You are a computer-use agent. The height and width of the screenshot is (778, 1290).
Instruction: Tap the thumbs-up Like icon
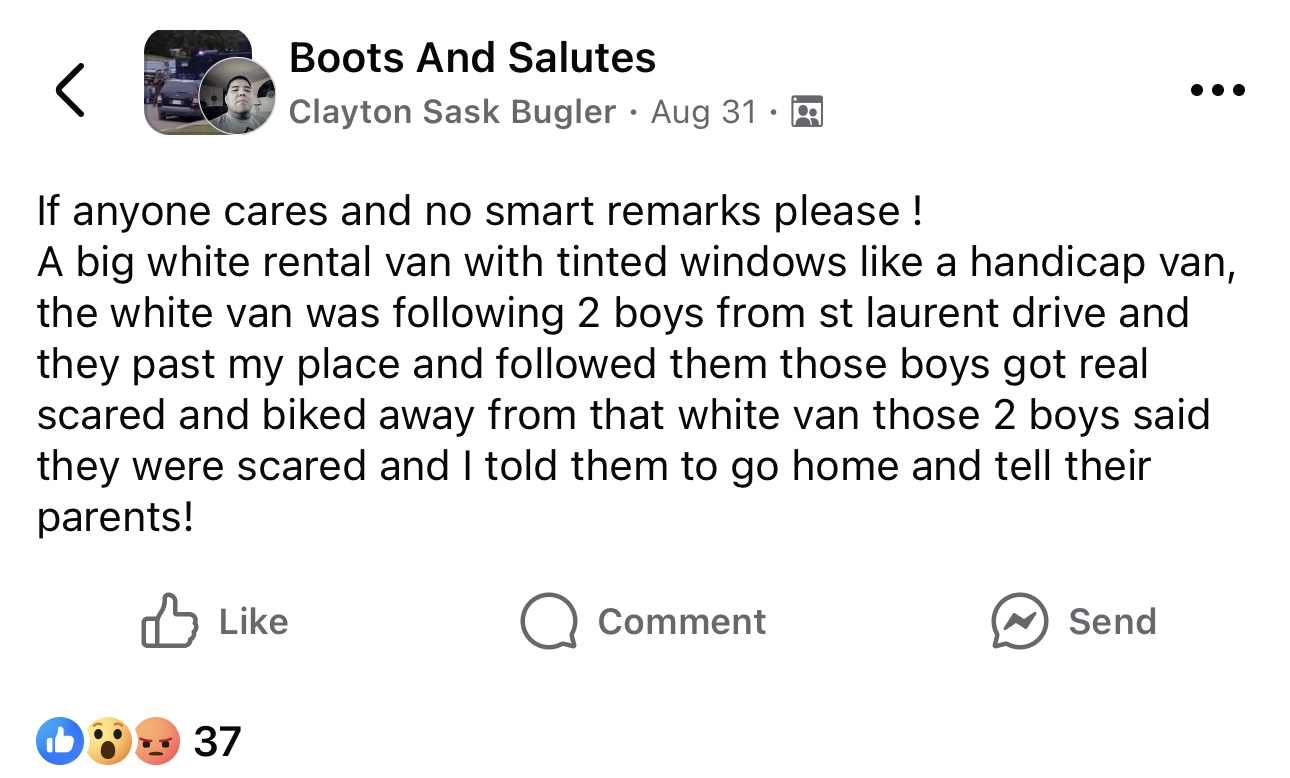(x=168, y=621)
